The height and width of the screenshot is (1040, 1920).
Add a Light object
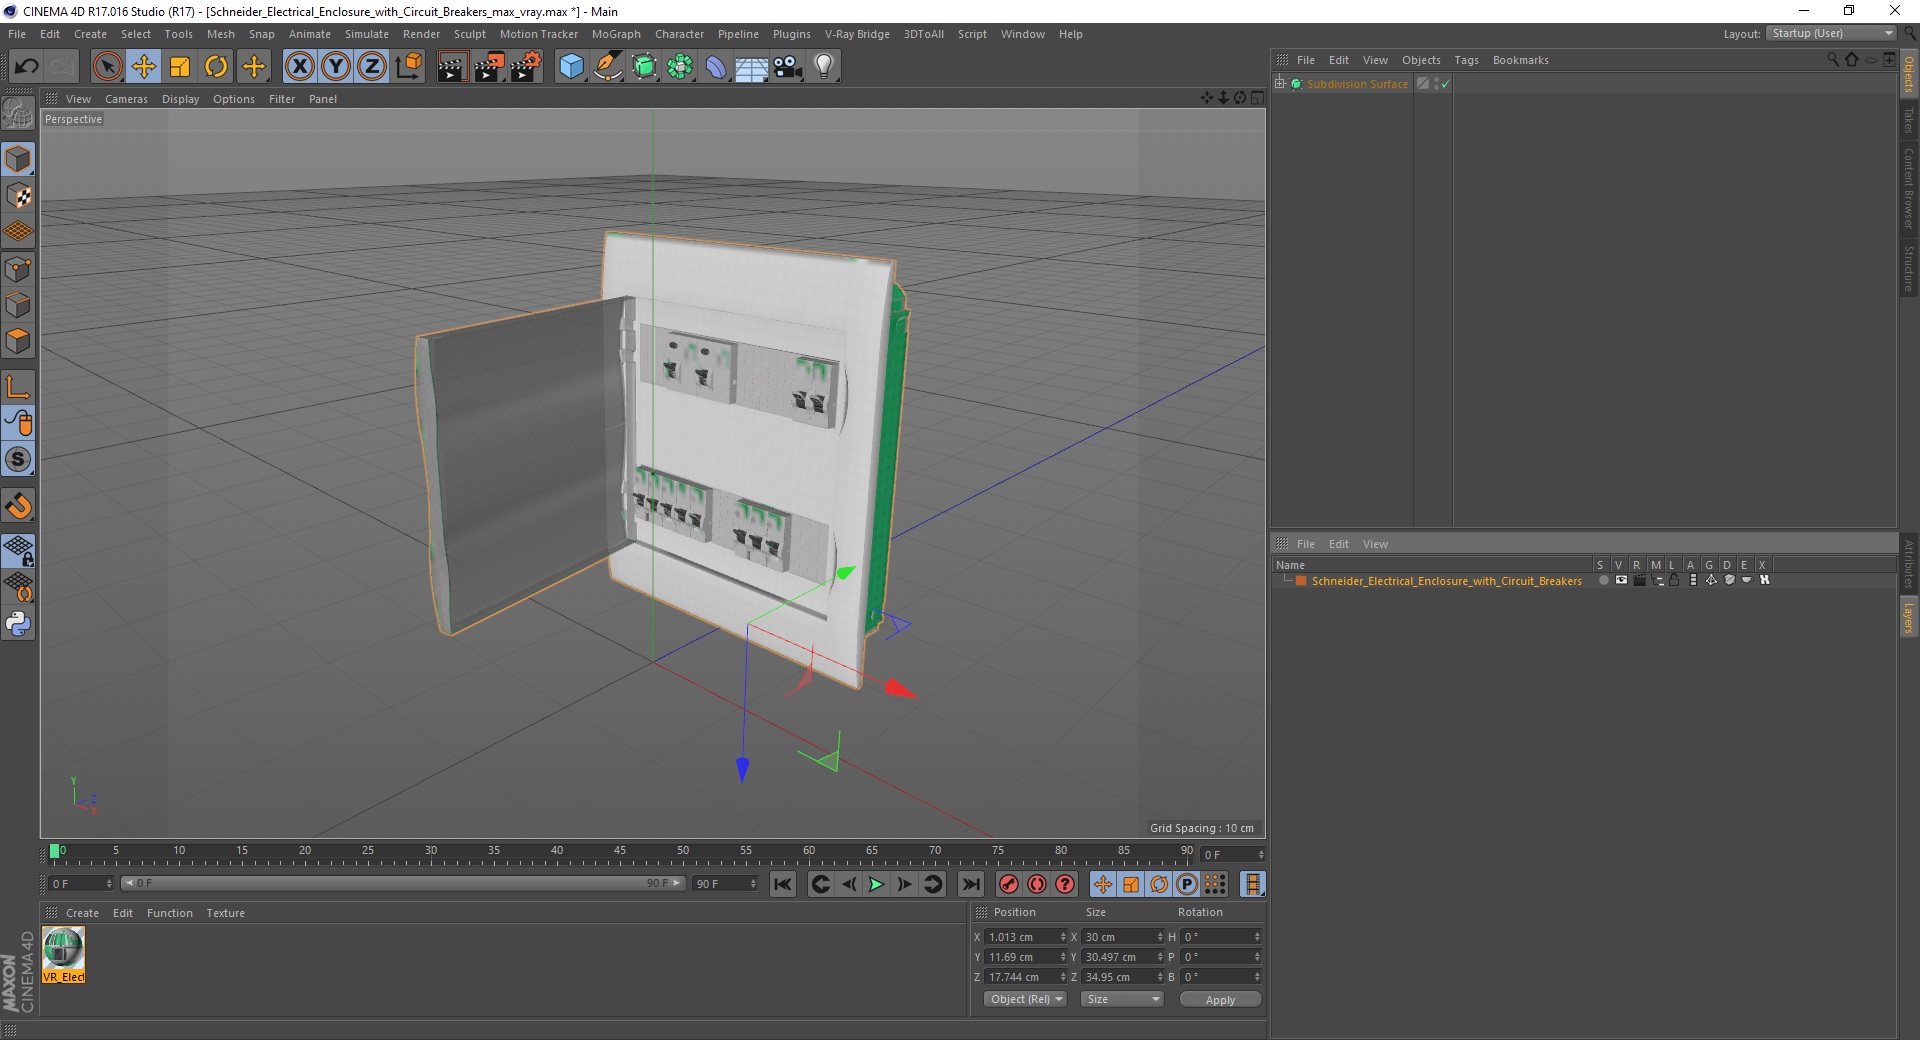pos(824,67)
